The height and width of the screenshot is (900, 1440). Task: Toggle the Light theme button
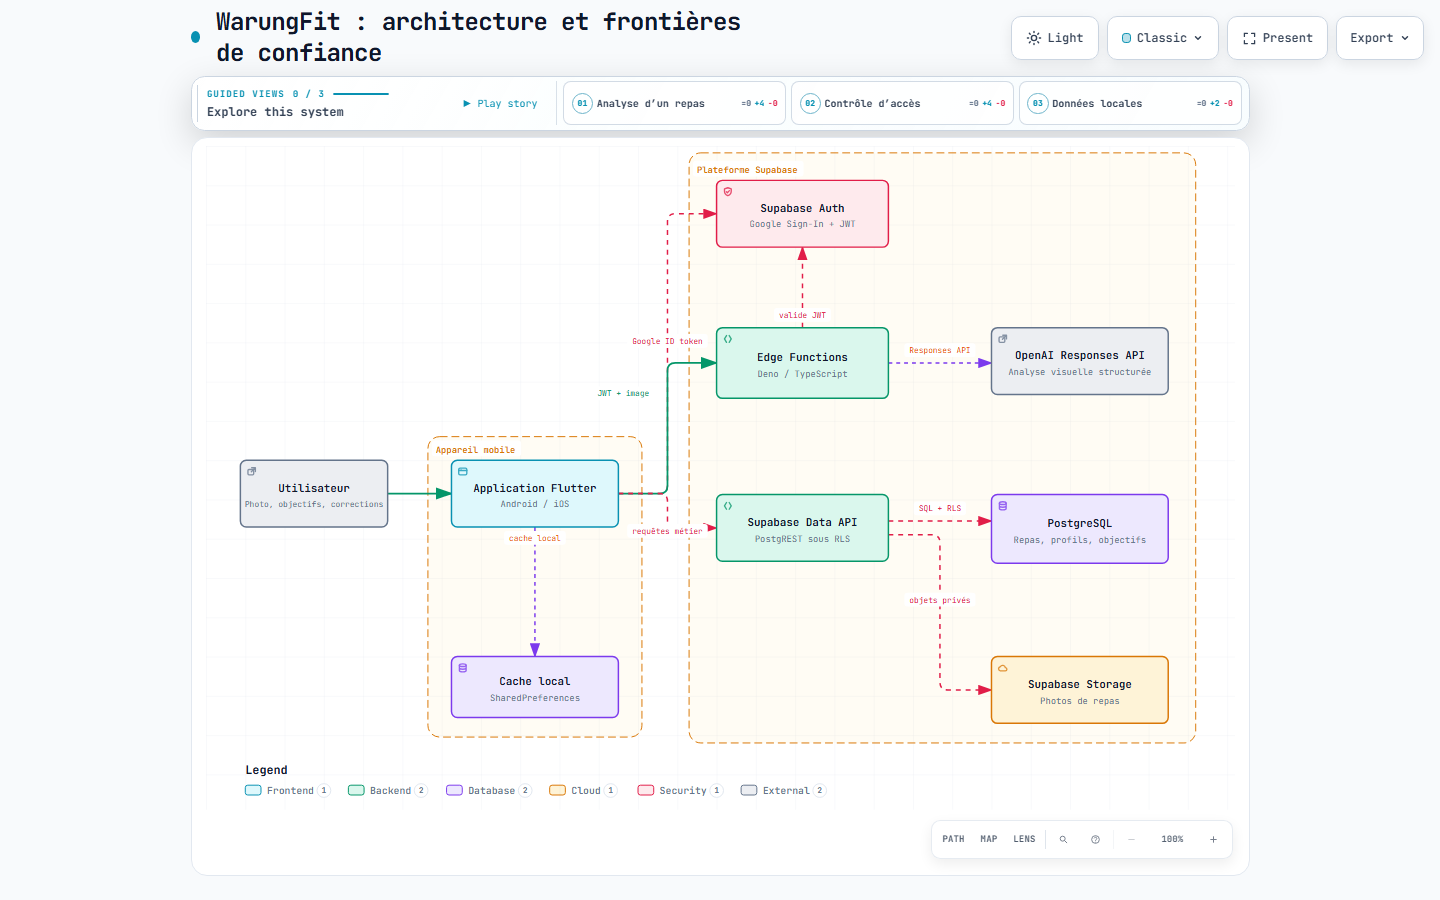1055,38
